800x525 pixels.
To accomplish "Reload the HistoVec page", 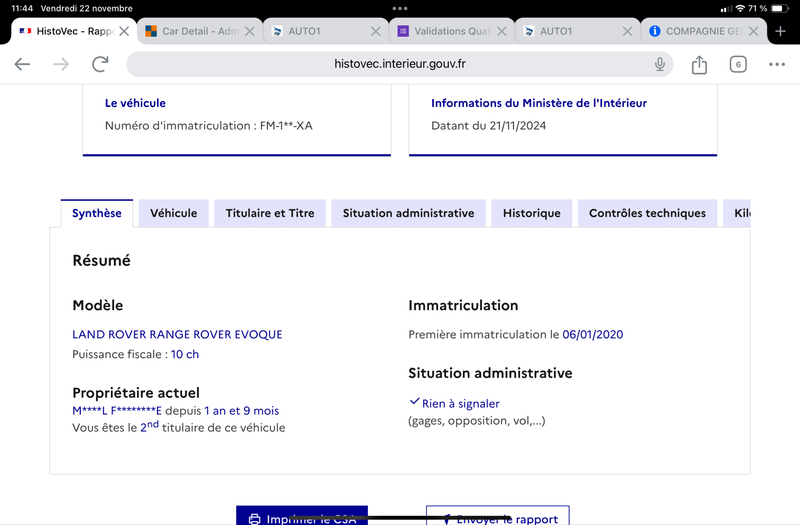I will coord(100,64).
